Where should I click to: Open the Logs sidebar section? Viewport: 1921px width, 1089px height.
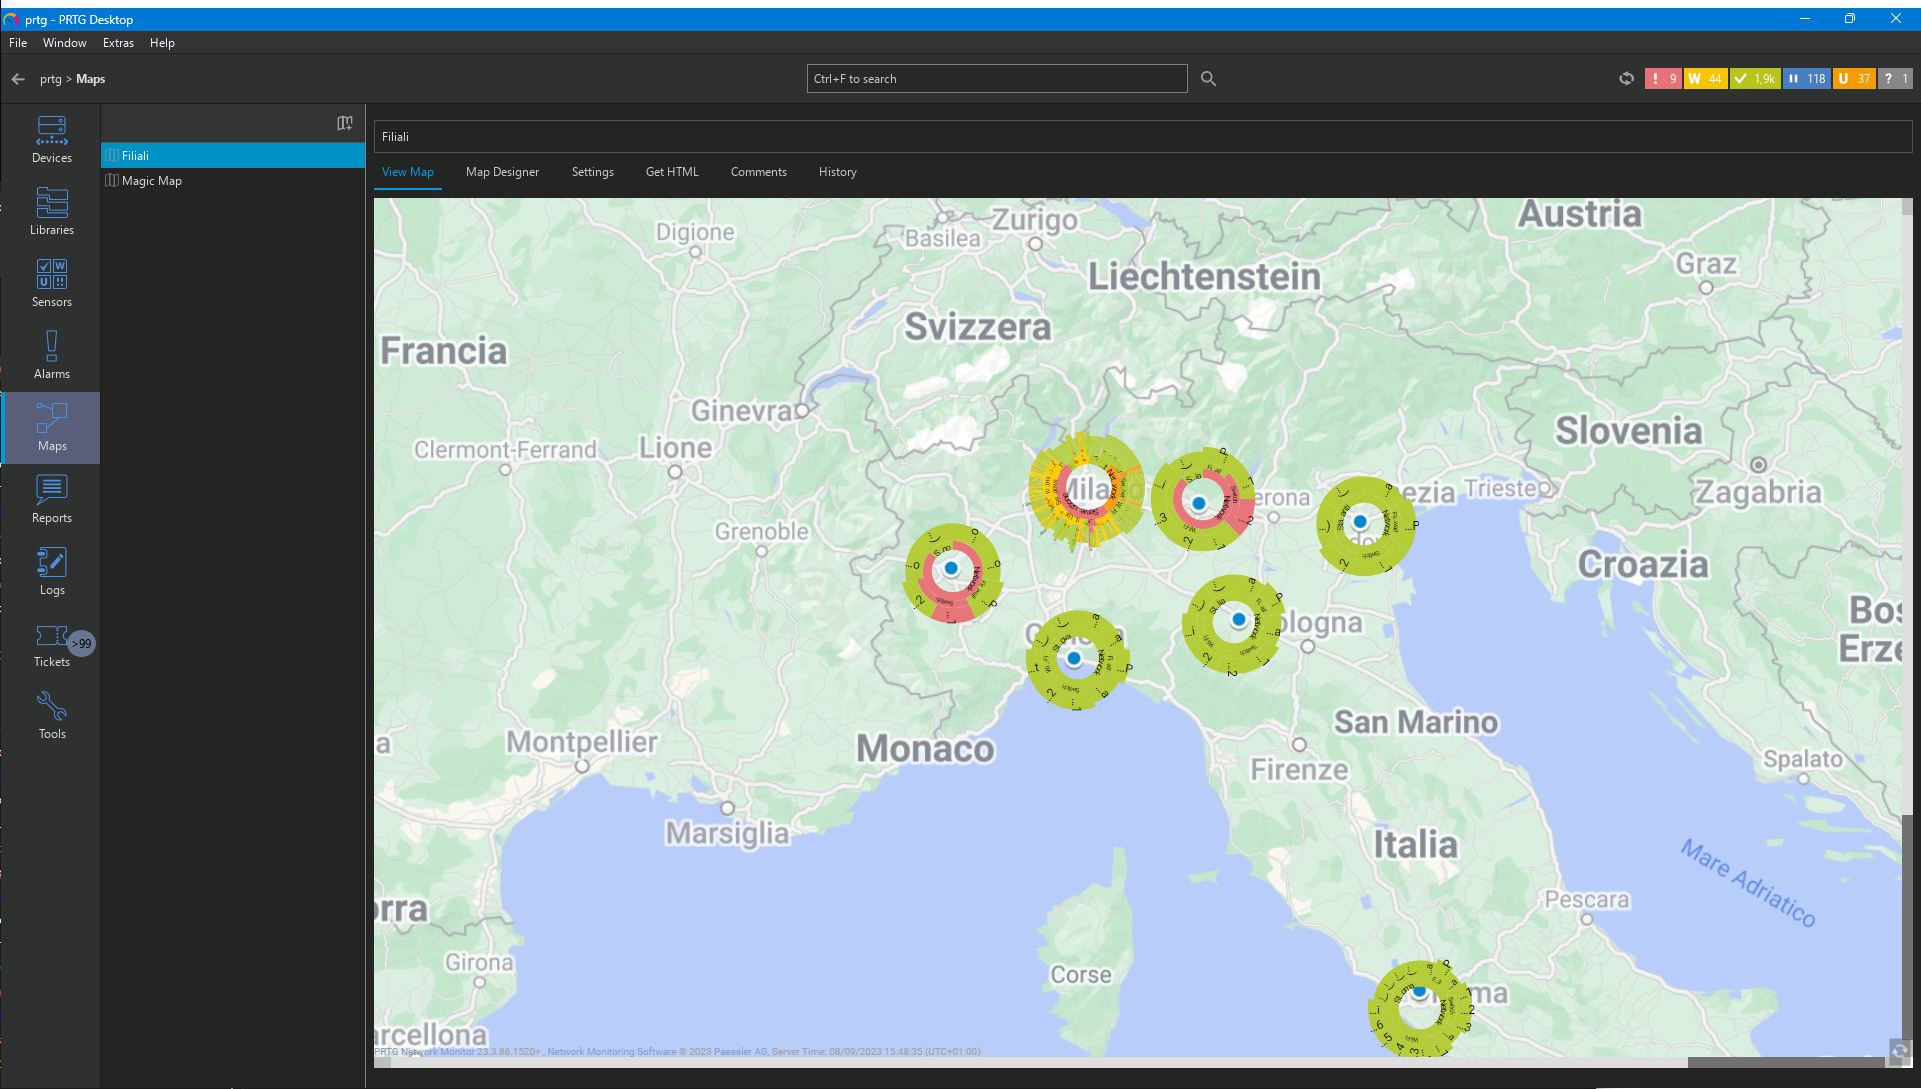click(x=51, y=571)
